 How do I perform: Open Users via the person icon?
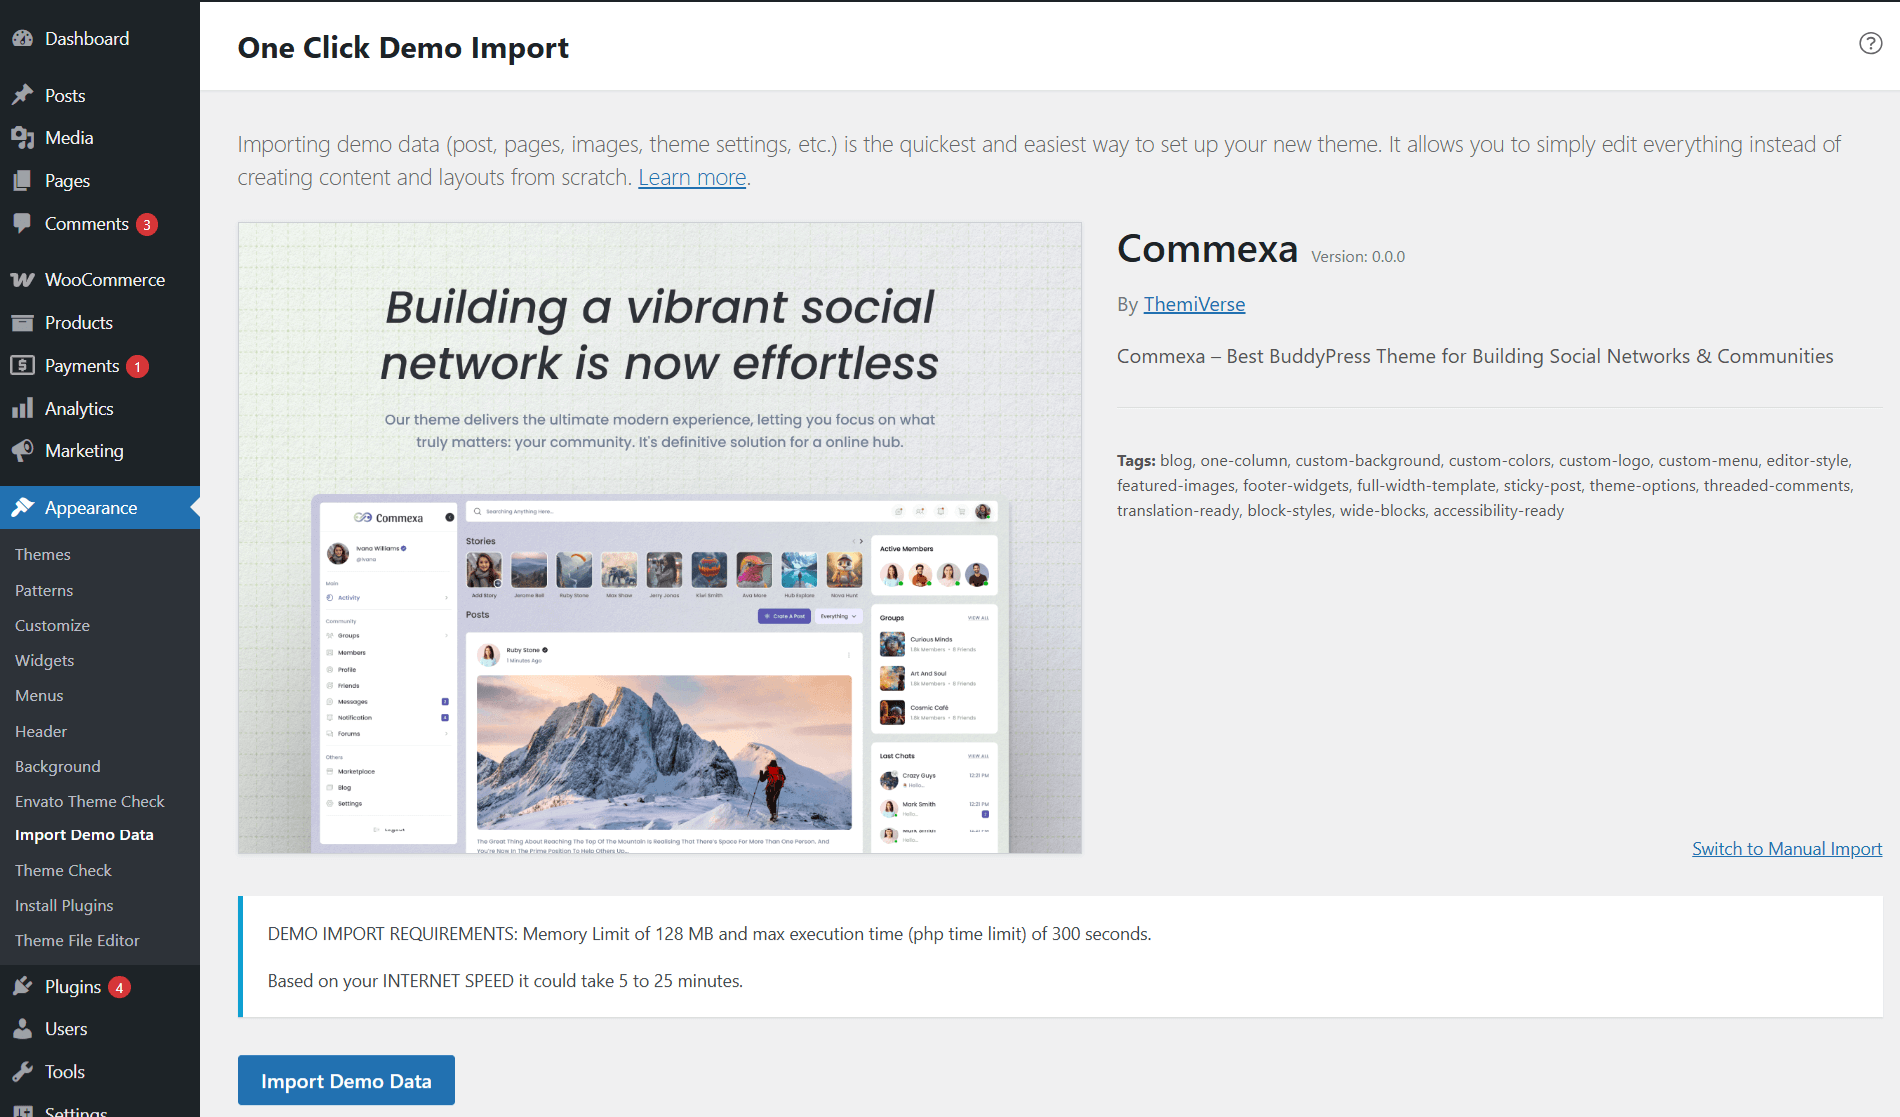pyautogui.click(x=23, y=1028)
